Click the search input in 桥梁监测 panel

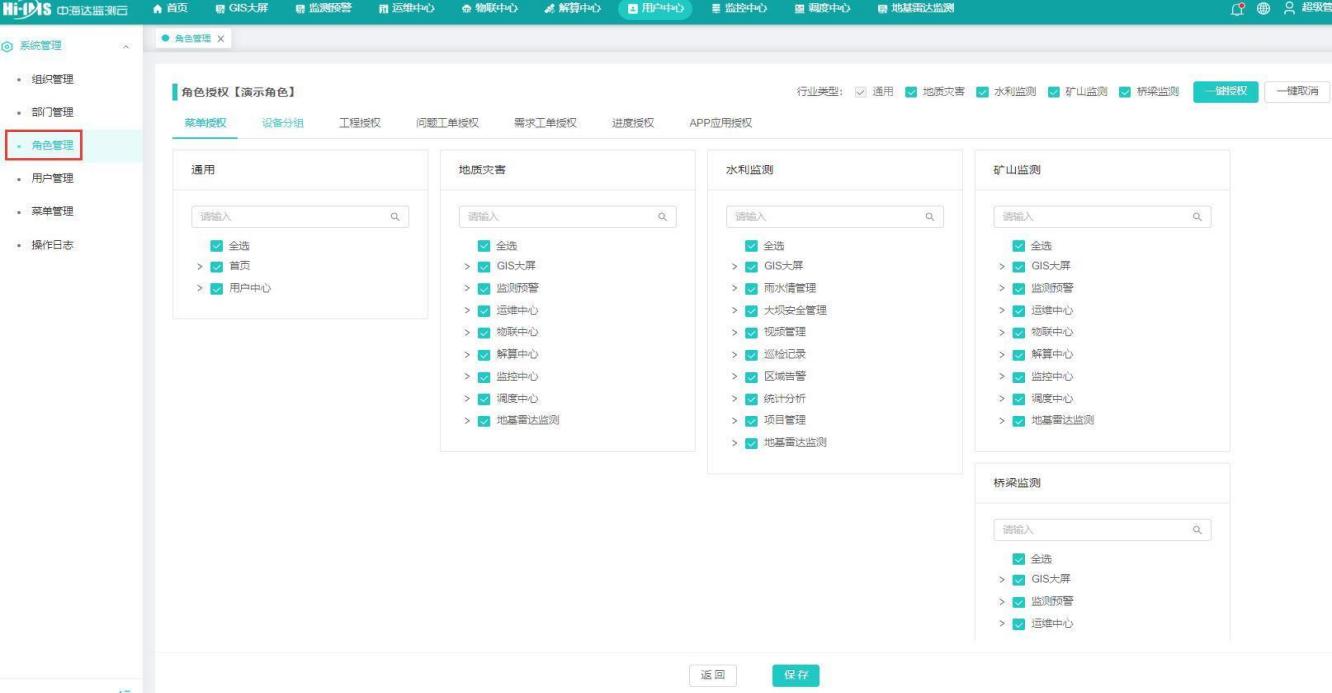pyautogui.click(x=1090, y=530)
